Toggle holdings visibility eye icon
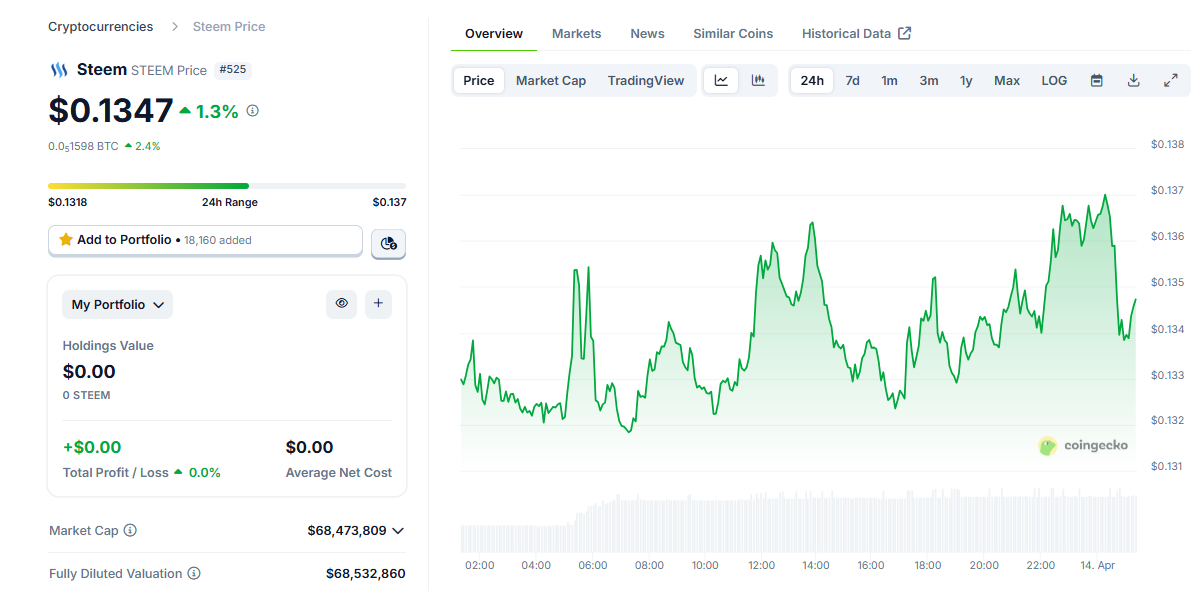The image size is (1199, 591). click(x=341, y=304)
